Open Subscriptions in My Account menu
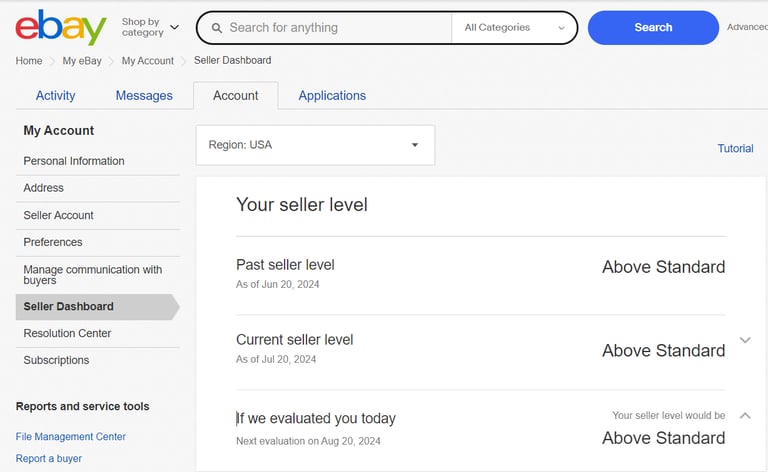The image size is (768, 472). (56, 360)
